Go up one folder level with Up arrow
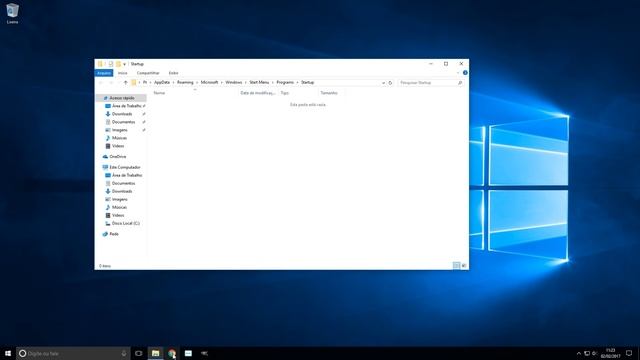This screenshot has width=640, height=360. click(125, 83)
